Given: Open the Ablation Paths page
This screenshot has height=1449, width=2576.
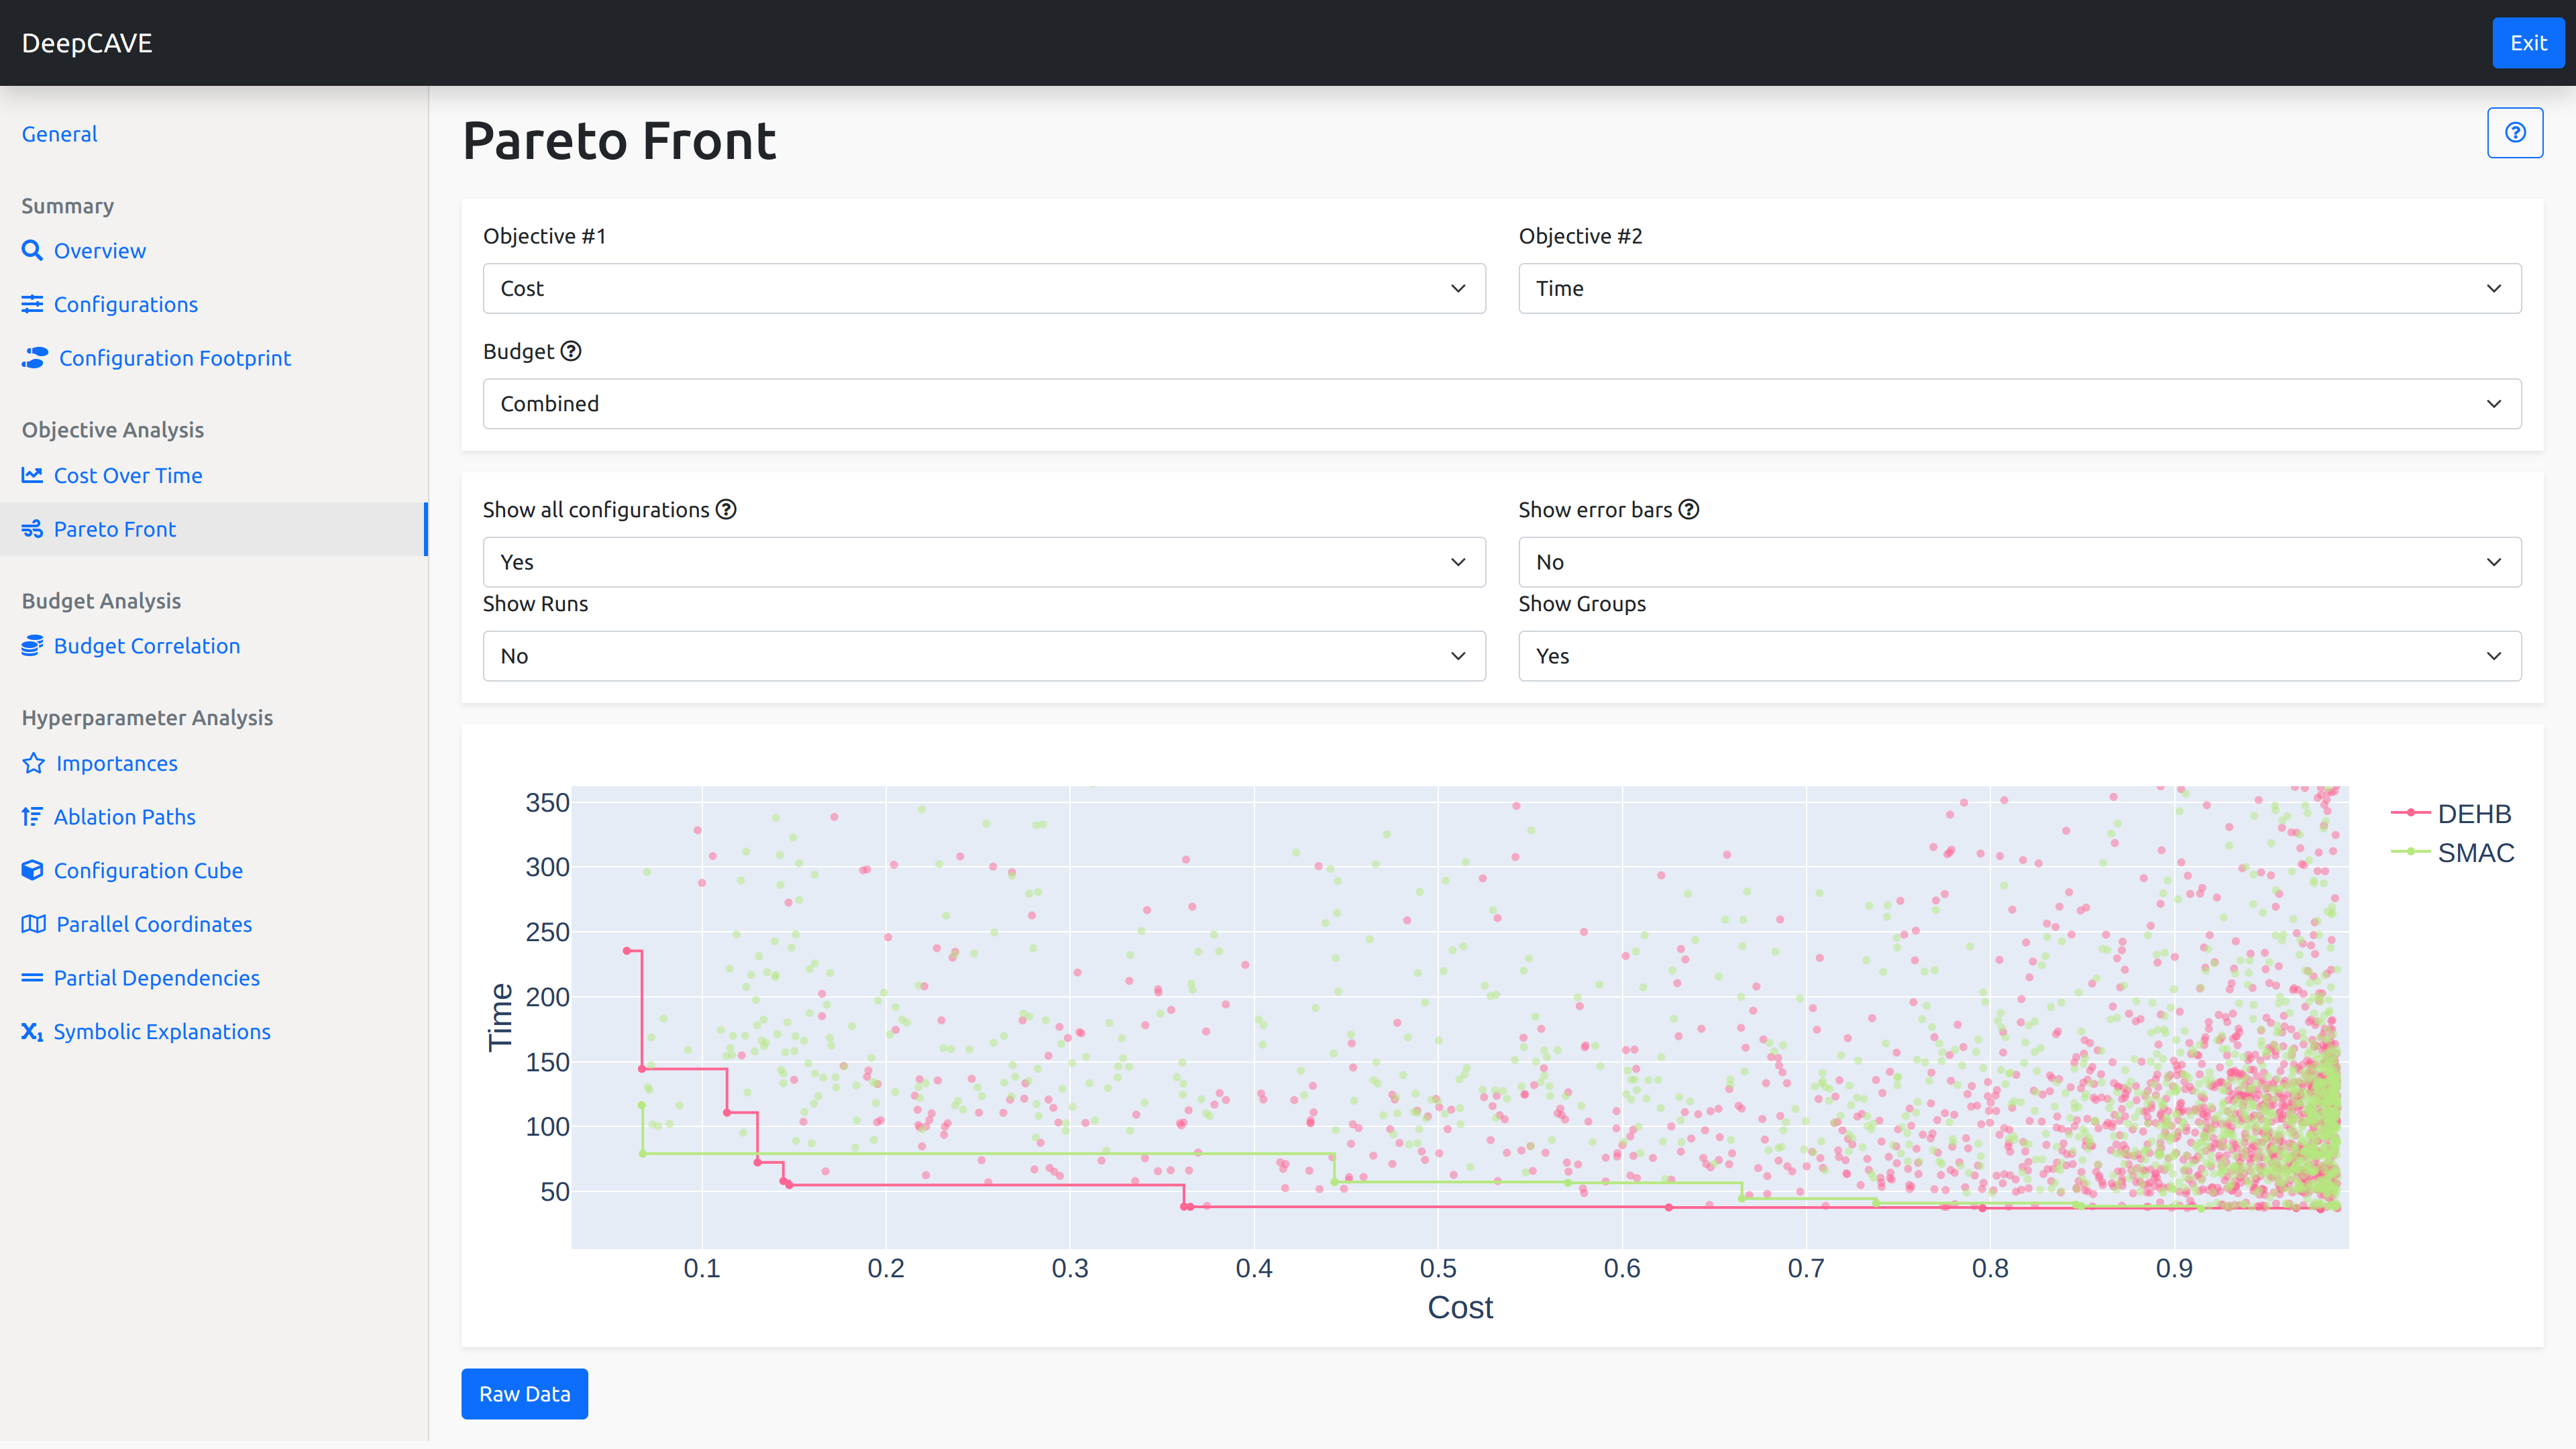Looking at the screenshot, I should [x=125, y=816].
